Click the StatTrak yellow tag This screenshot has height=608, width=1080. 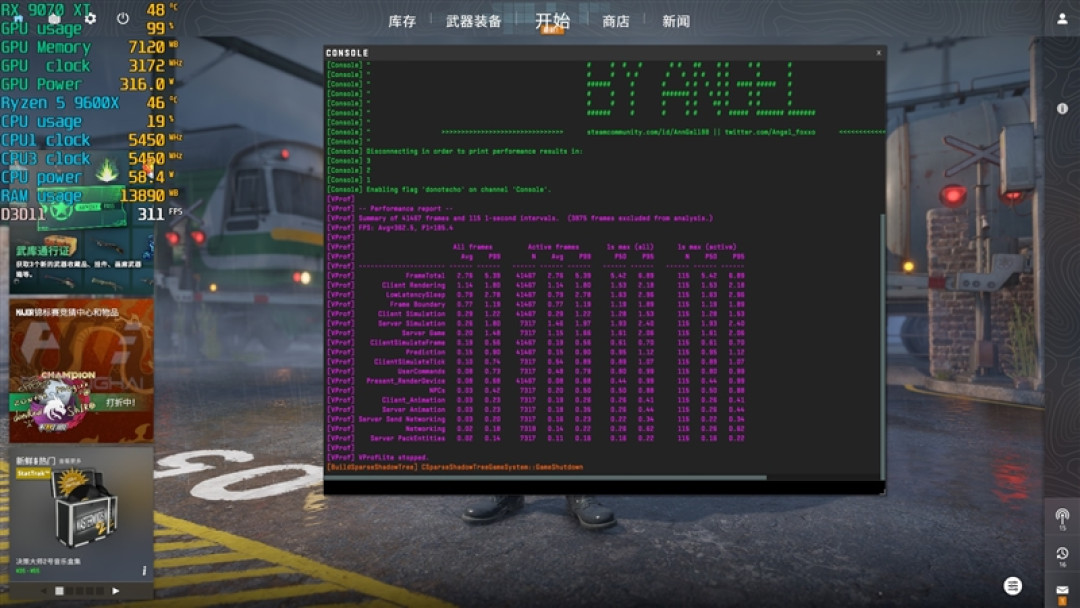[32, 474]
